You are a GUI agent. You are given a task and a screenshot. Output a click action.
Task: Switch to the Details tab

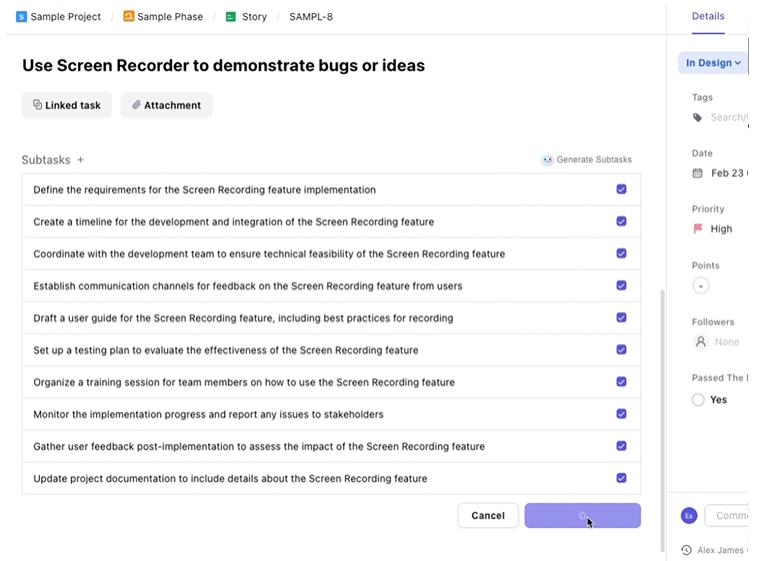(708, 16)
